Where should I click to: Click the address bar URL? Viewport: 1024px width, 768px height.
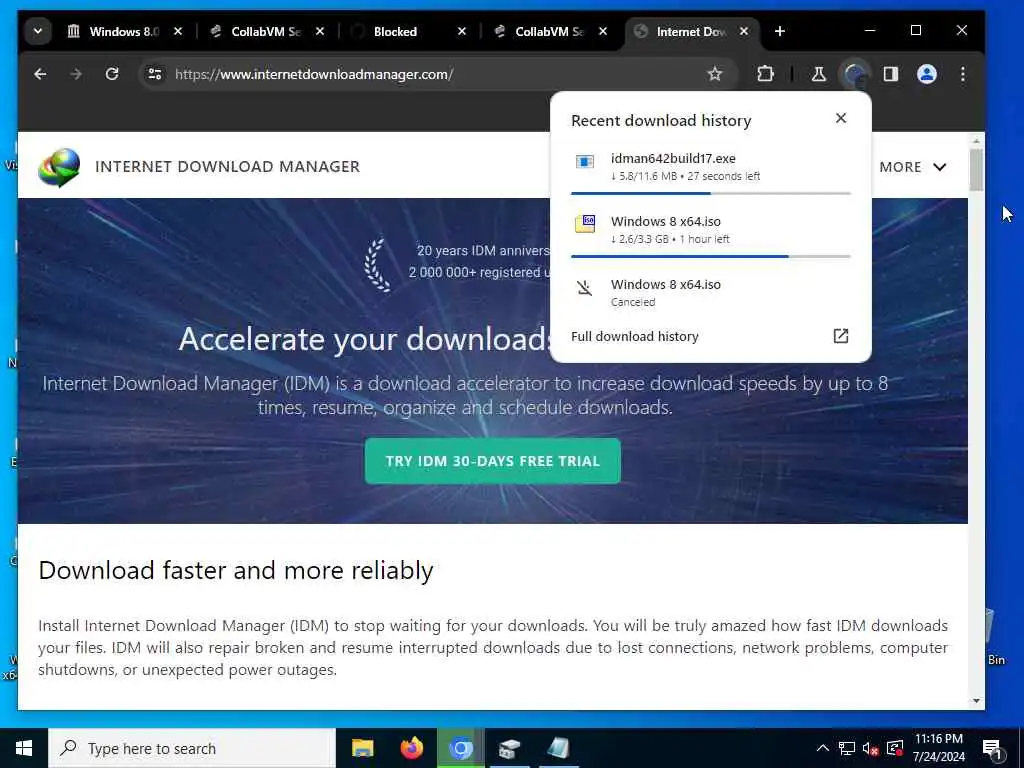(314, 74)
